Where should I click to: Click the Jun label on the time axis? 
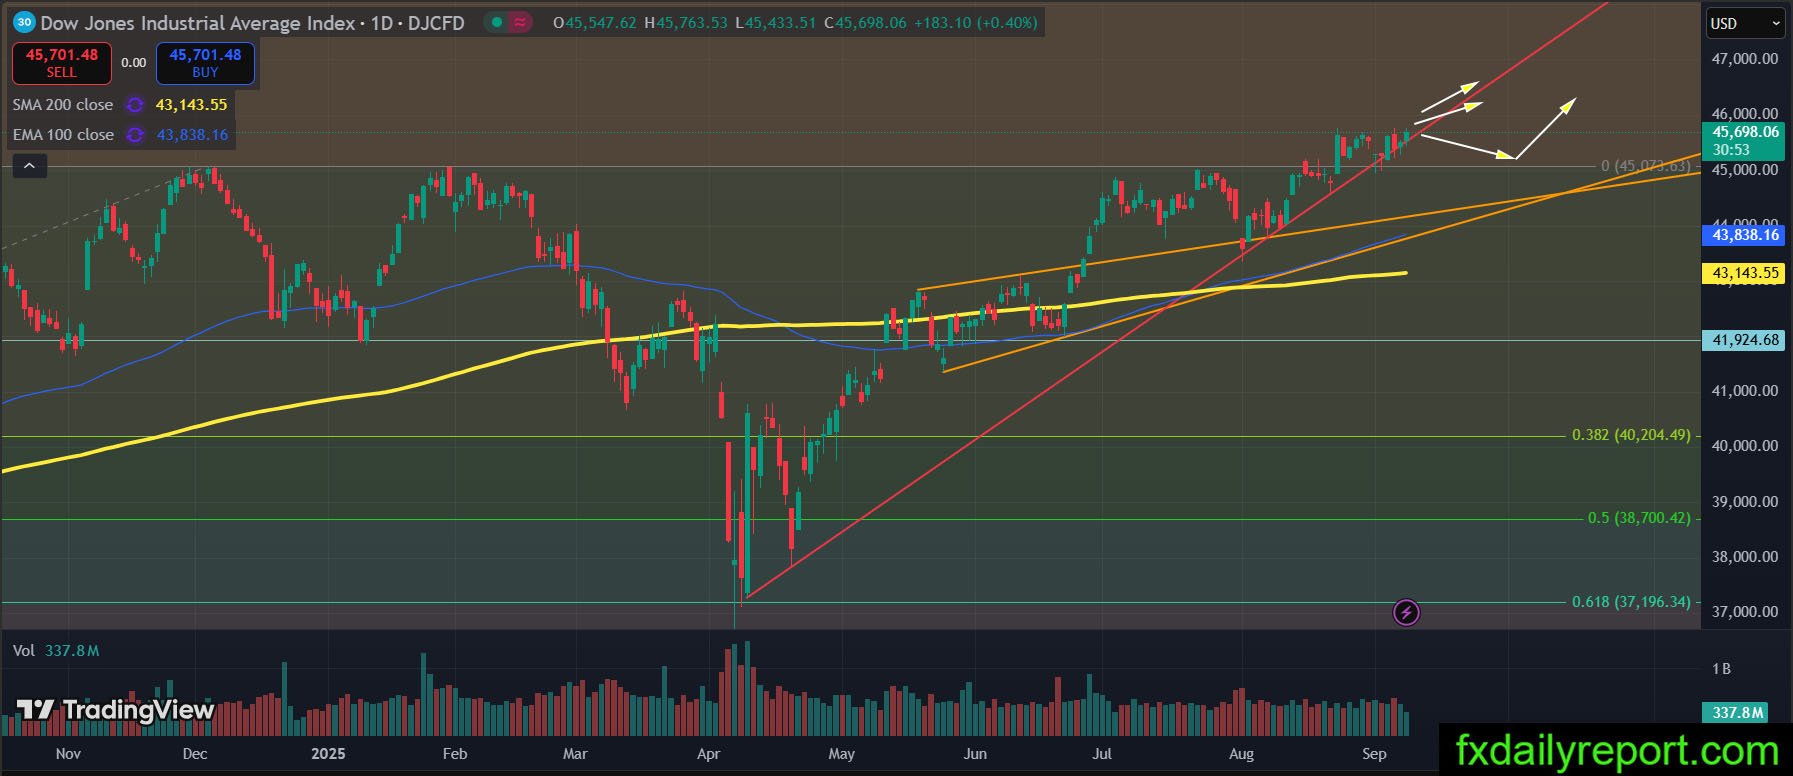coord(975,754)
